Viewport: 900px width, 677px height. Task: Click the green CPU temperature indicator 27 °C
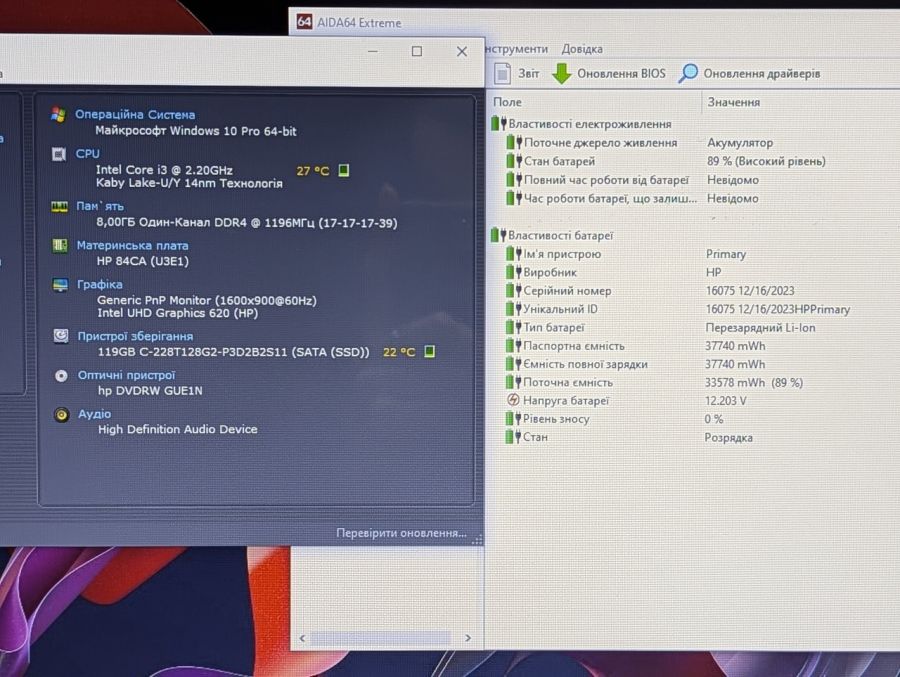[343, 170]
